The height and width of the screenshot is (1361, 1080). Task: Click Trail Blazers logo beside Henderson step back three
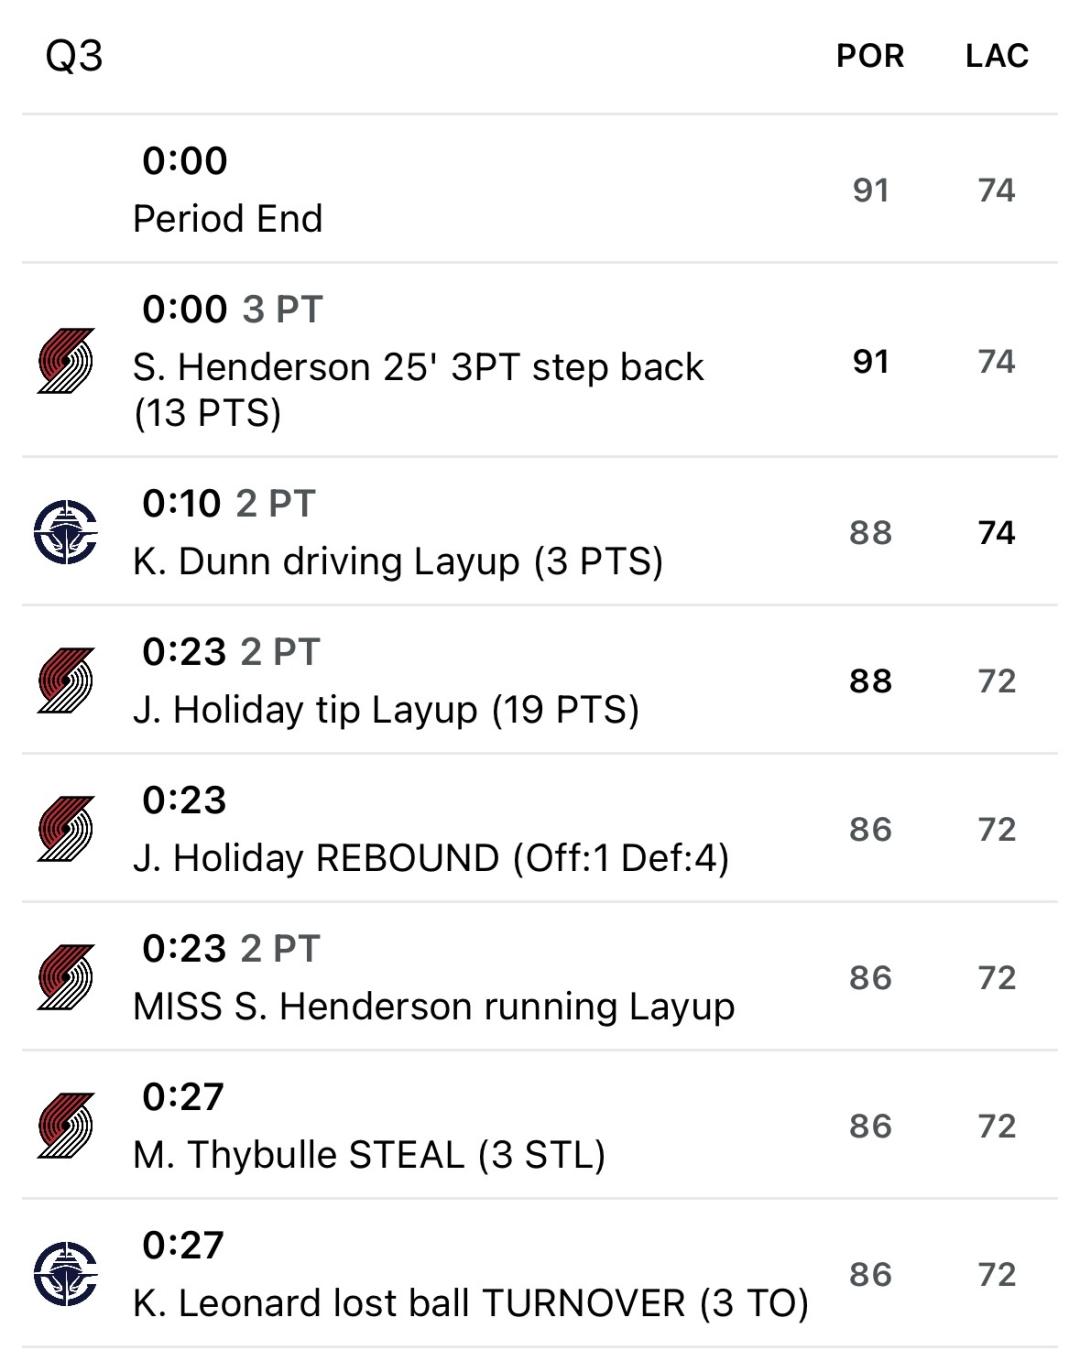[66, 361]
